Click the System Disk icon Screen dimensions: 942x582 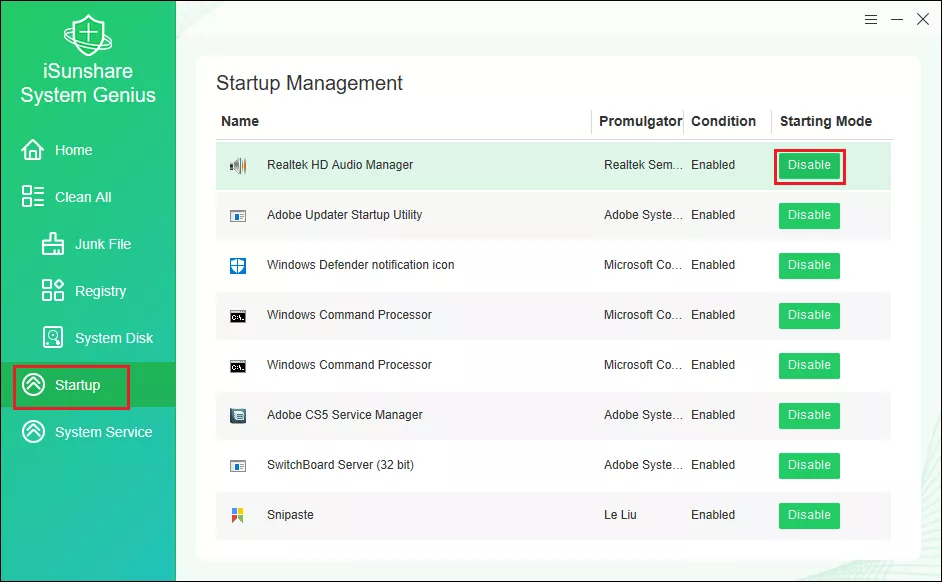(x=53, y=337)
